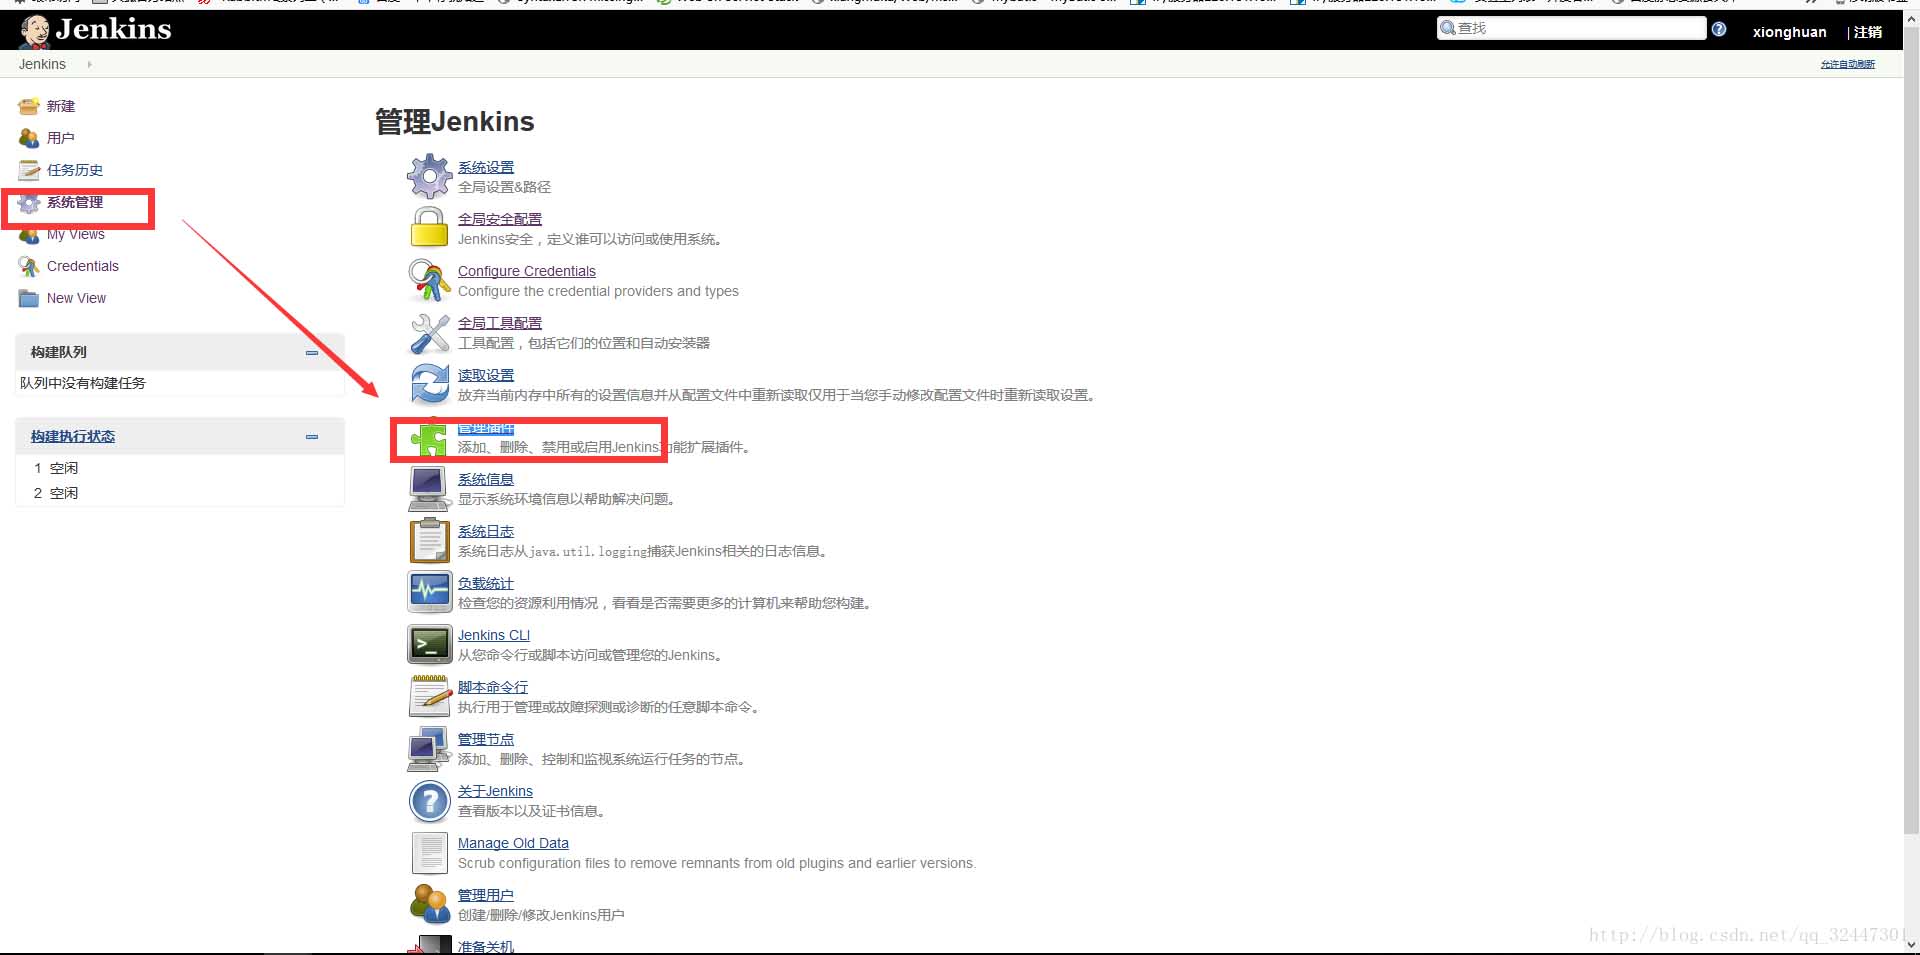Collapse the 构建队列 panel
This screenshot has height=955, width=1920.
point(312,352)
